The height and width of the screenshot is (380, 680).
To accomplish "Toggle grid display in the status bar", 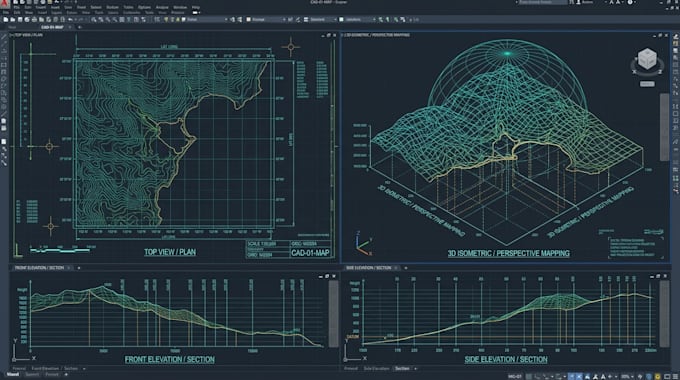I will pos(529,376).
